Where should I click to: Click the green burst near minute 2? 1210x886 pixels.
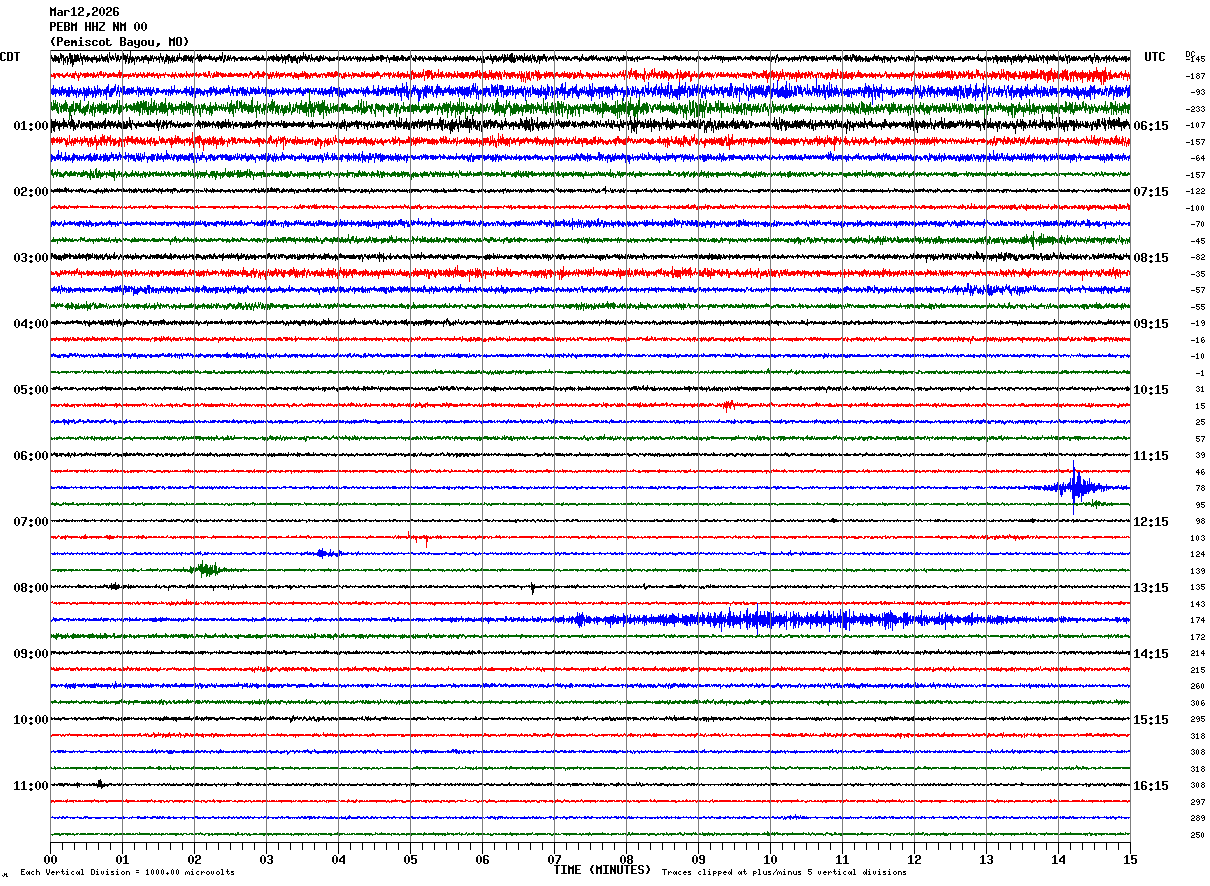[x=207, y=570]
